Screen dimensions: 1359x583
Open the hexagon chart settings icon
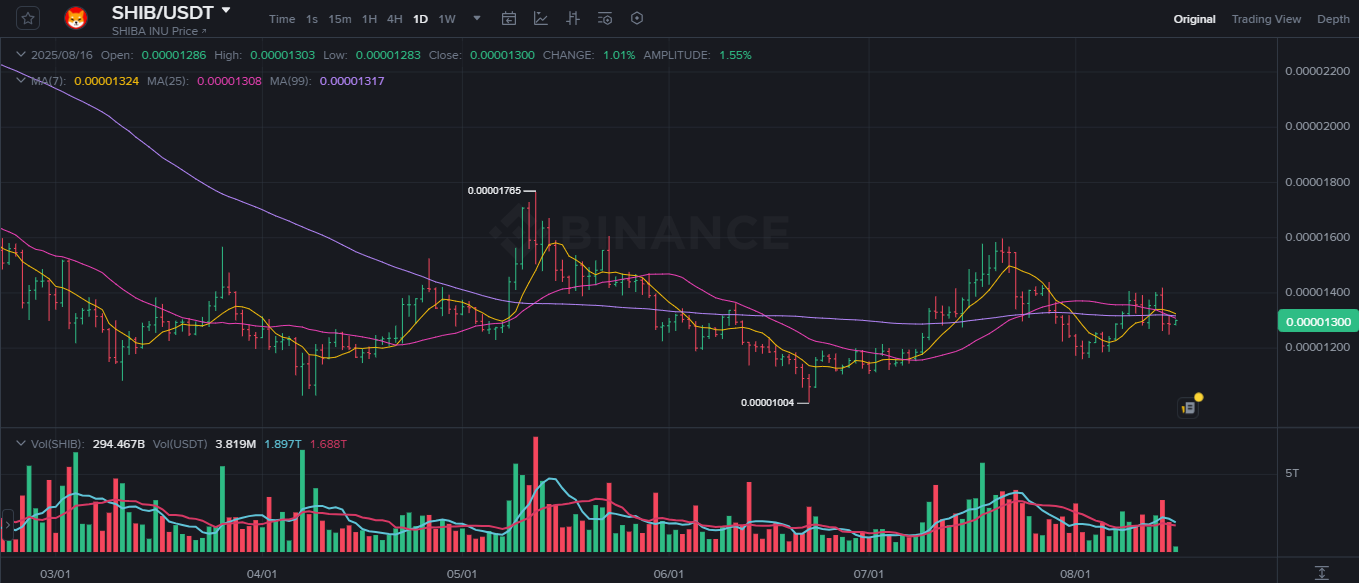[637, 18]
